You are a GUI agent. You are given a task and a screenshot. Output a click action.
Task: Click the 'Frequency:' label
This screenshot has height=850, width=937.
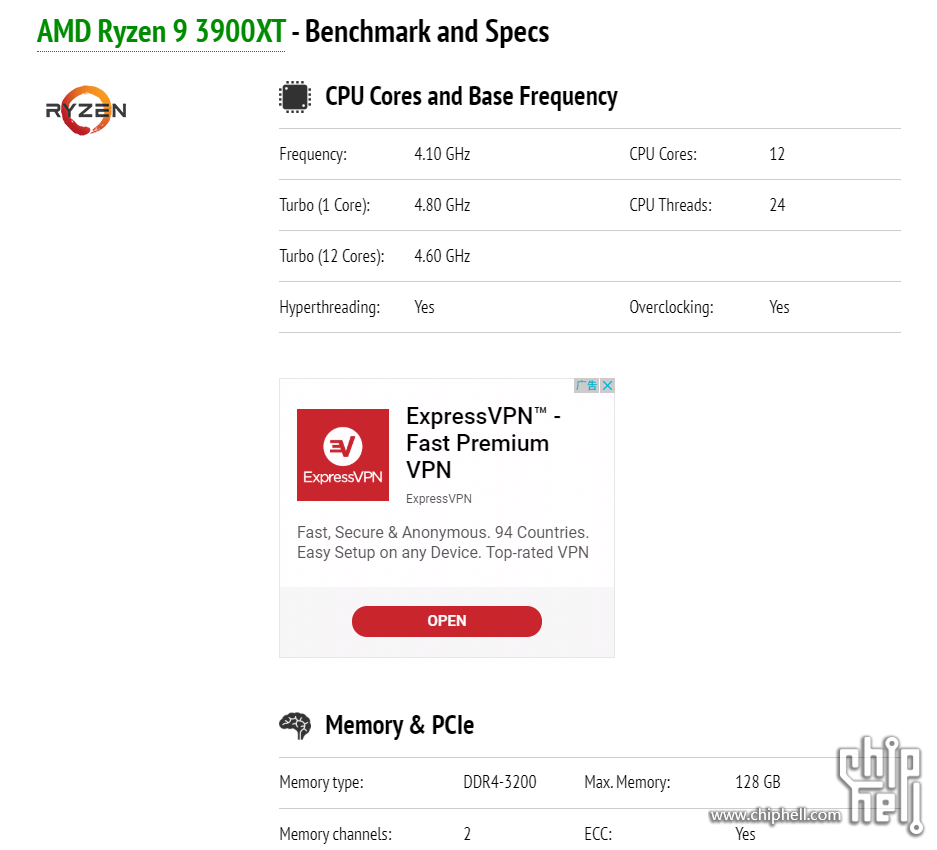point(313,154)
